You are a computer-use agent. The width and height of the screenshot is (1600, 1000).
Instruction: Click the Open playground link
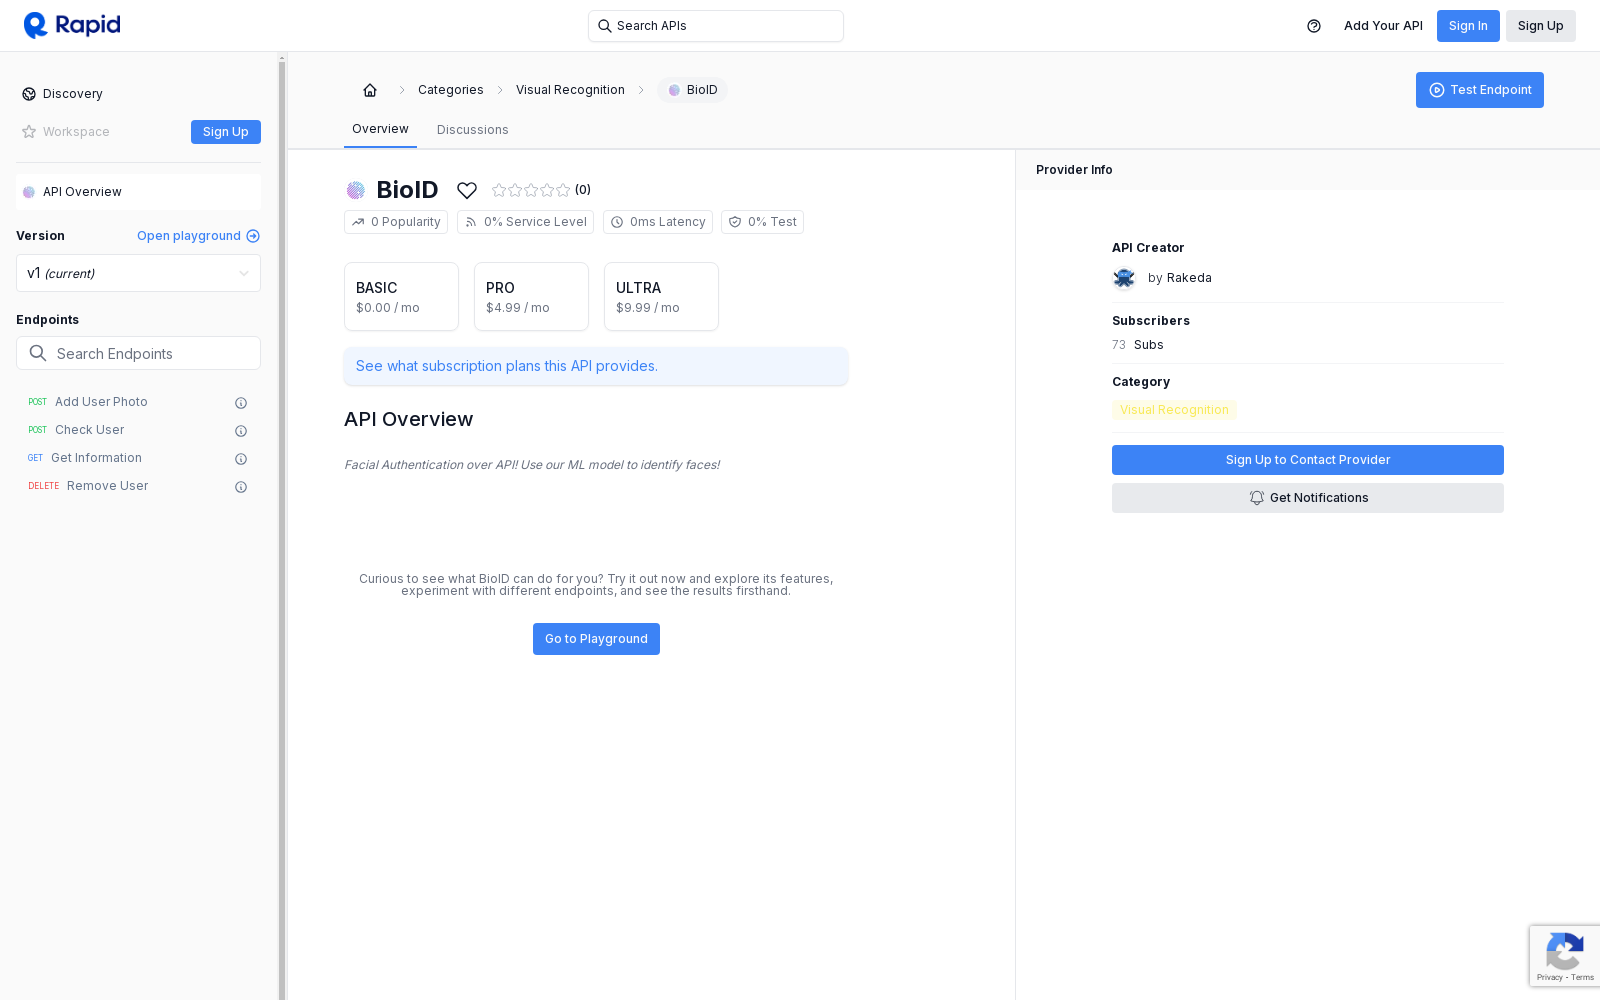coord(198,236)
